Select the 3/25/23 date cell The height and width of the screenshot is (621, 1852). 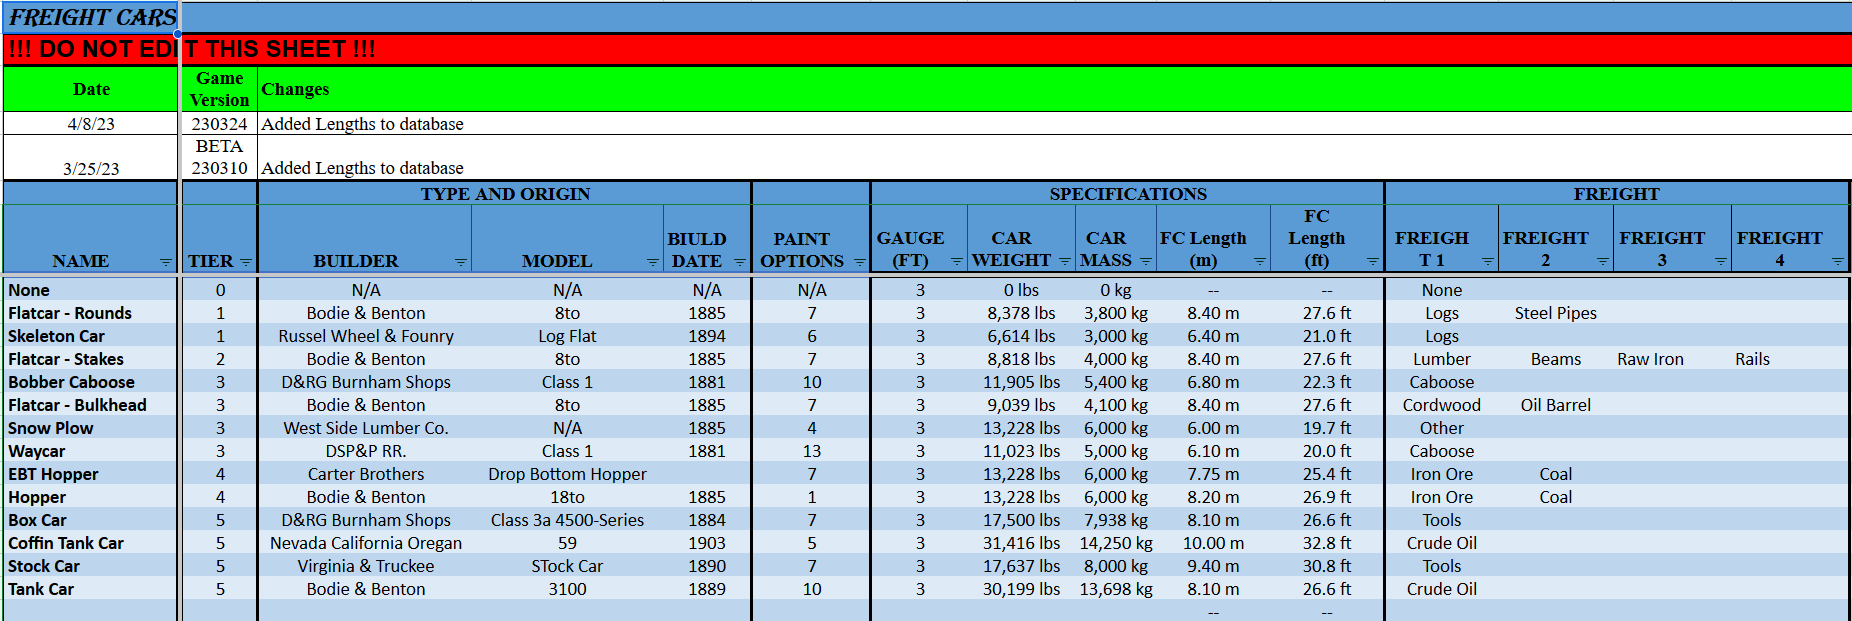pyautogui.click(x=91, y=157)
